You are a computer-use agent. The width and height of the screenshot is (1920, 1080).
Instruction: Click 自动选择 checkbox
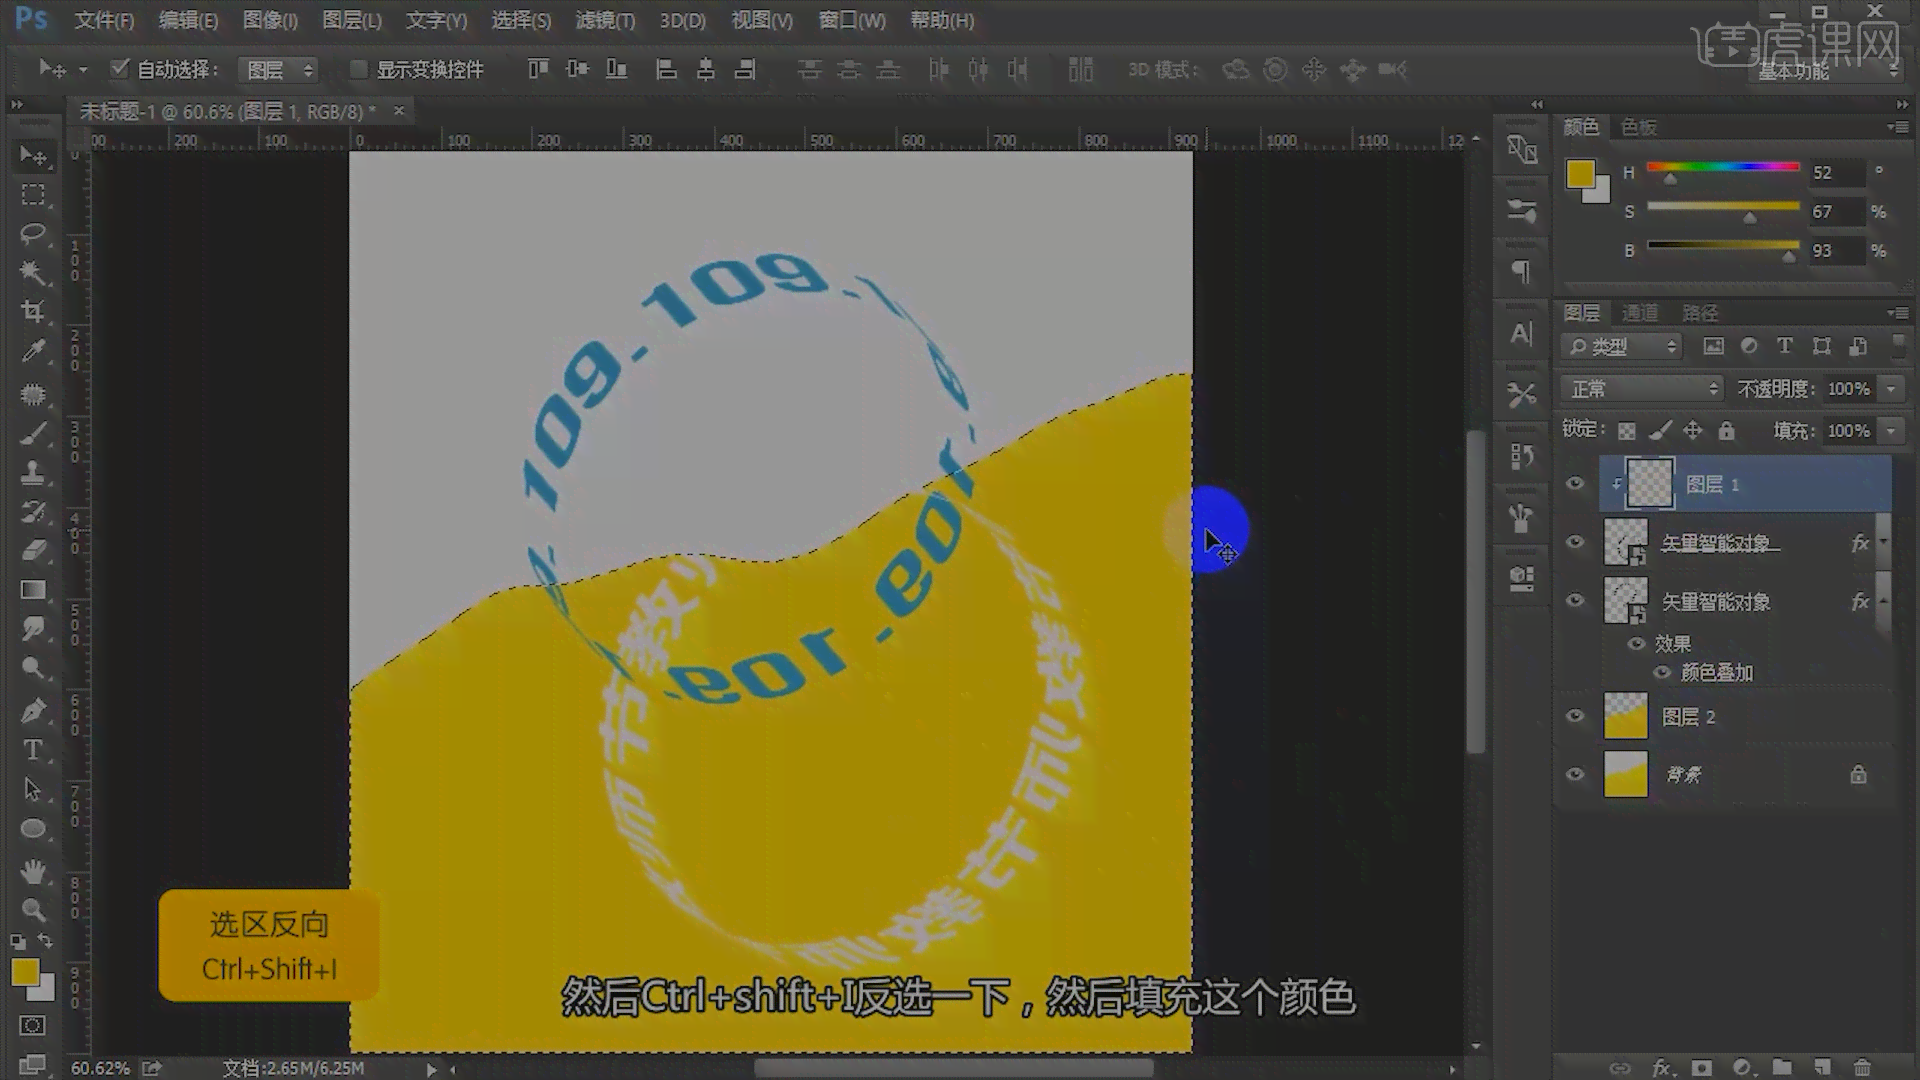point(117,69)
